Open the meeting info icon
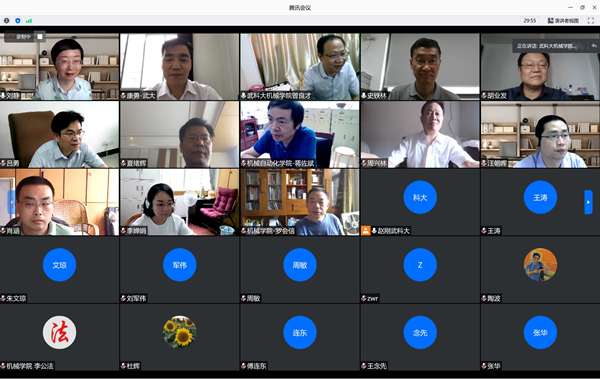This screenshot has width=600, height=380. click(x=7, y=21)
